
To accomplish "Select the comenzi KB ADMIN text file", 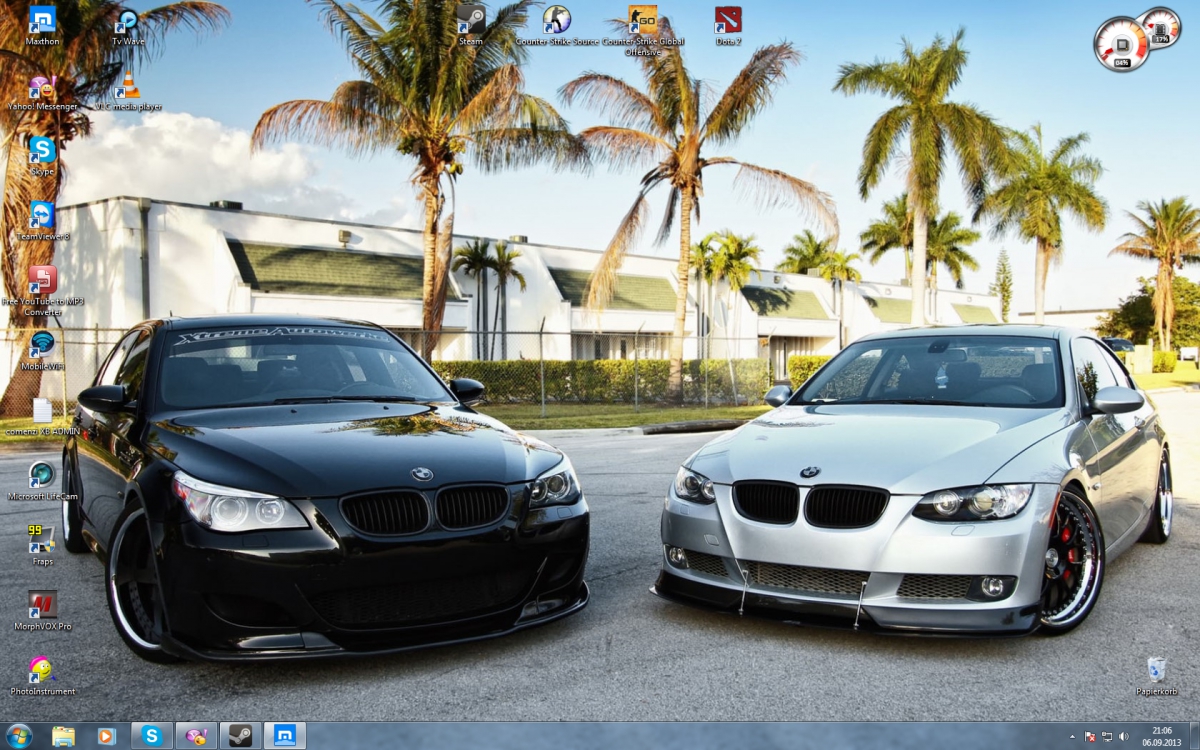I will [42, 416].
